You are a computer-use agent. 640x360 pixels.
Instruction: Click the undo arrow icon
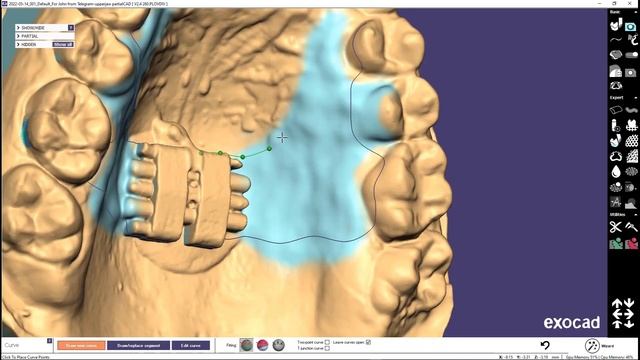click(x=545, y=345)
